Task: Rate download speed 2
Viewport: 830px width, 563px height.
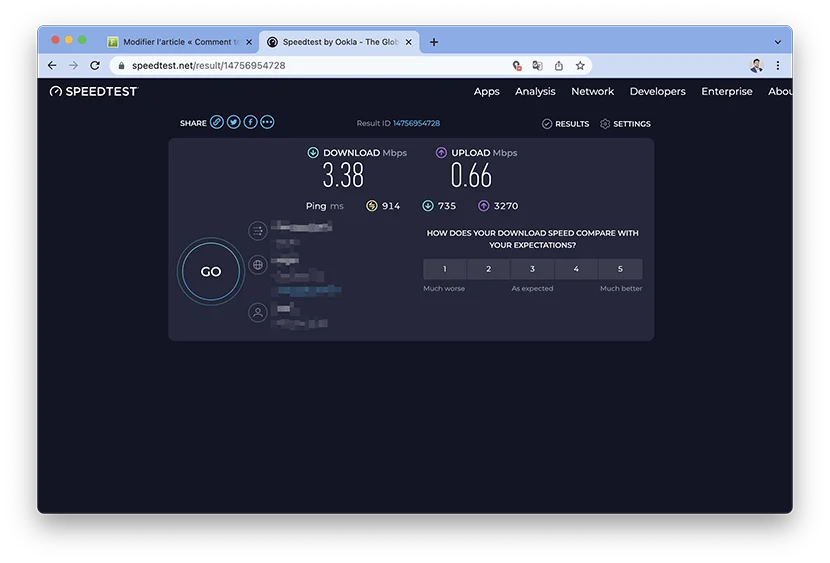Action: click(x=489, y=269)
